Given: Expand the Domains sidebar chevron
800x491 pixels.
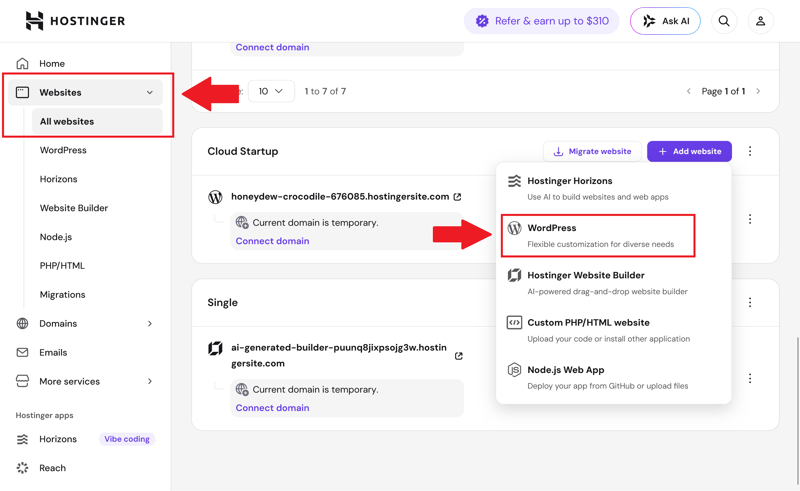Looking at the screenshot, I should [x=150, y=324].
